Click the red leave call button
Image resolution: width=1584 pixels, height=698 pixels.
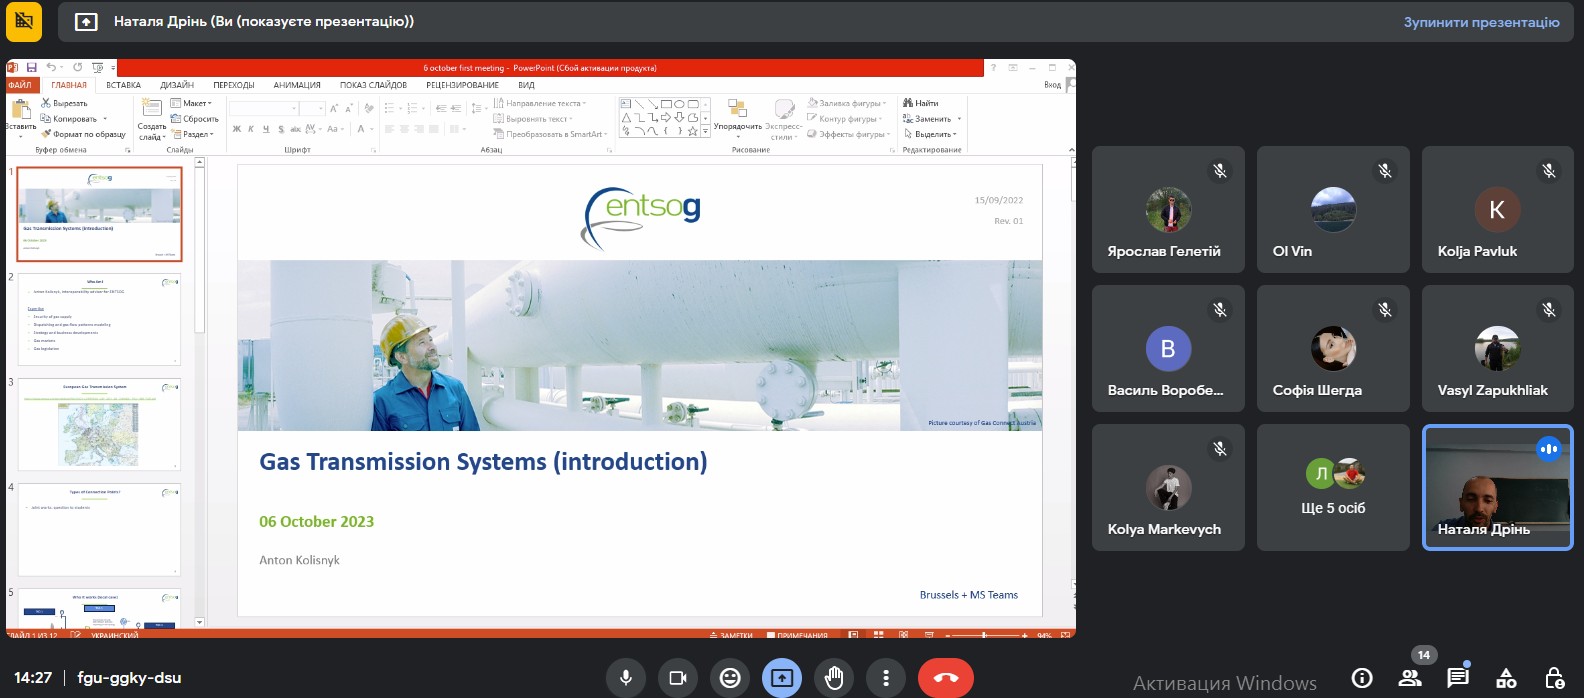point(945,678)
